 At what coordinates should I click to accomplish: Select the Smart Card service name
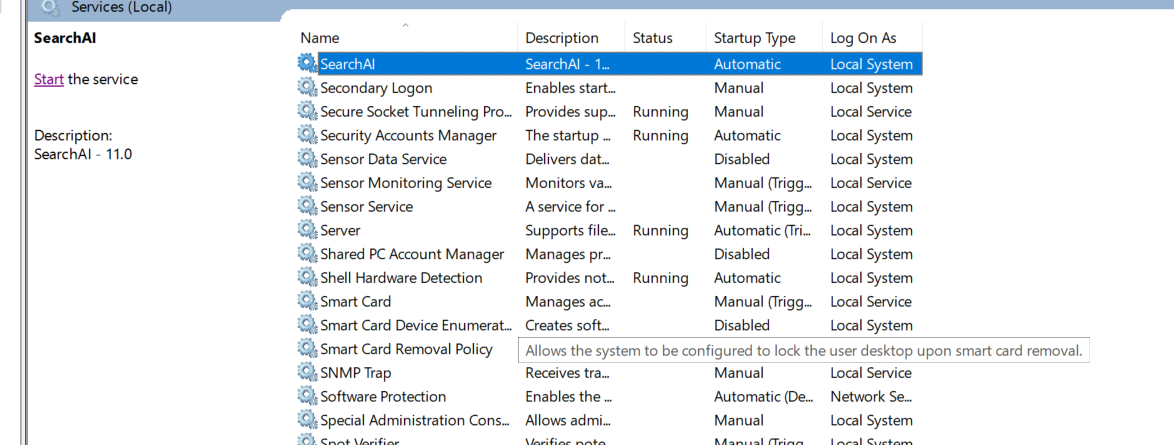(x=355, y=301)
